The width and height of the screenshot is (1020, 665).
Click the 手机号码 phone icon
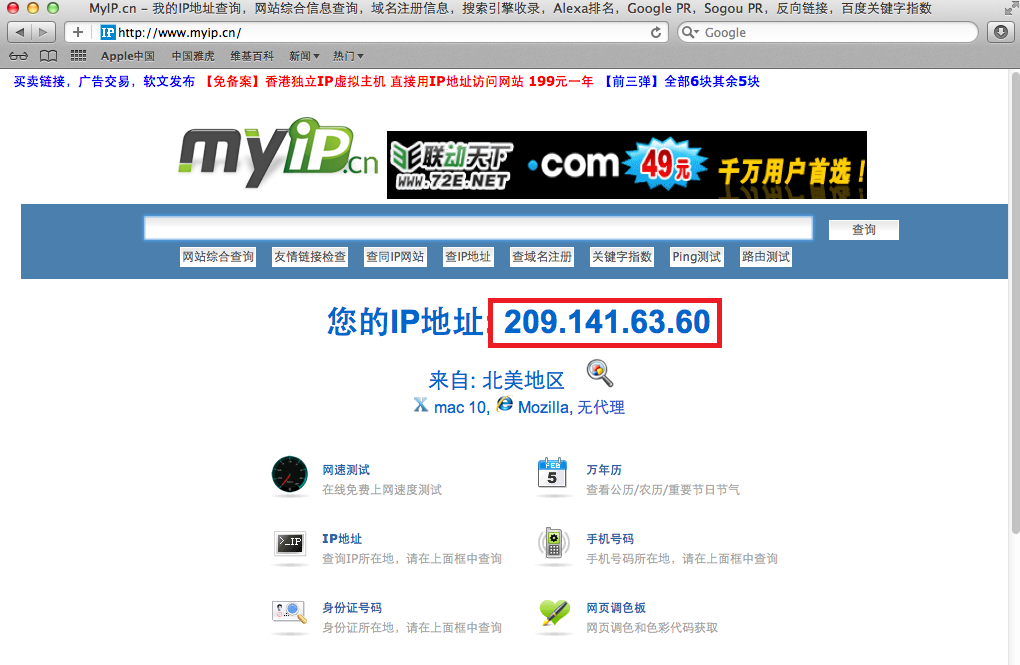coord(553,544)
